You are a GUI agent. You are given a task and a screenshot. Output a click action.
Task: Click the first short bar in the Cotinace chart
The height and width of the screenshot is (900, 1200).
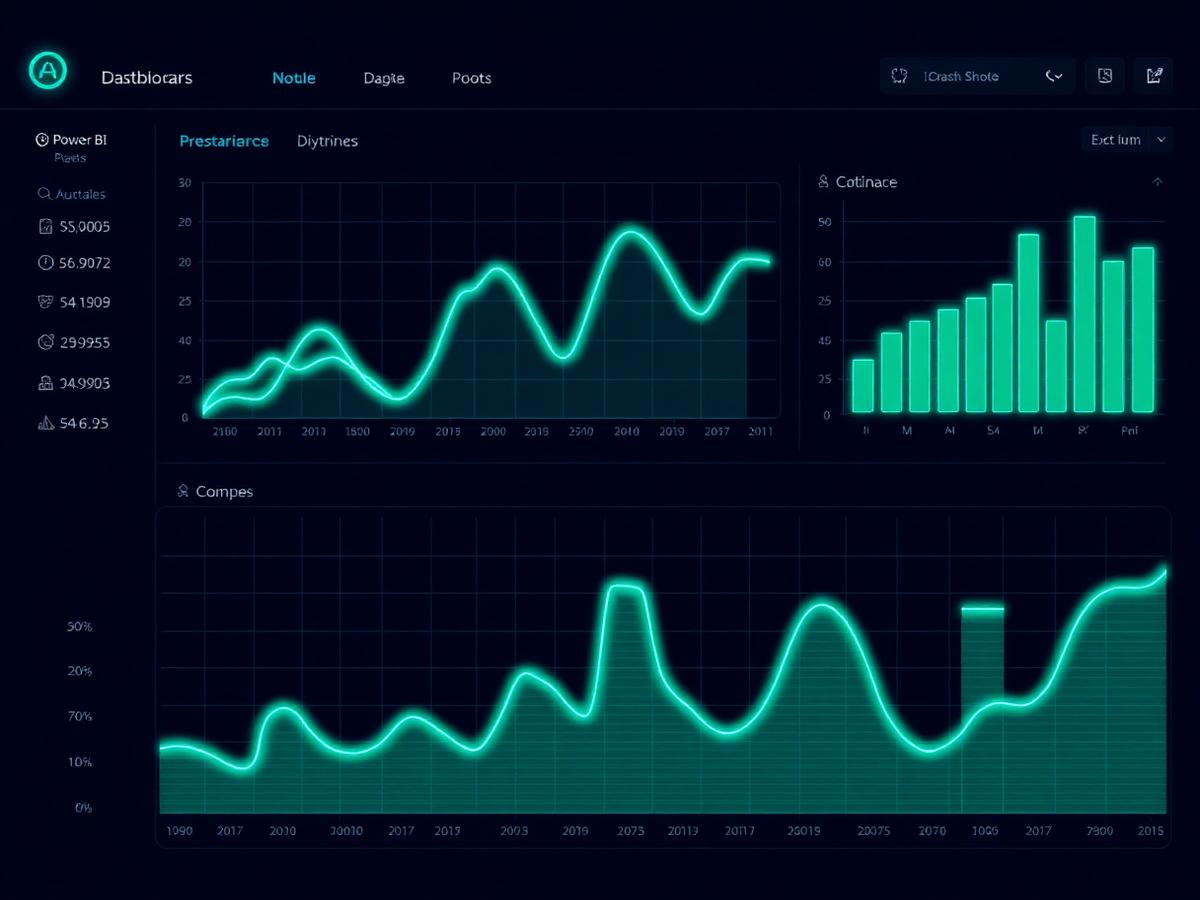[862, 385]
